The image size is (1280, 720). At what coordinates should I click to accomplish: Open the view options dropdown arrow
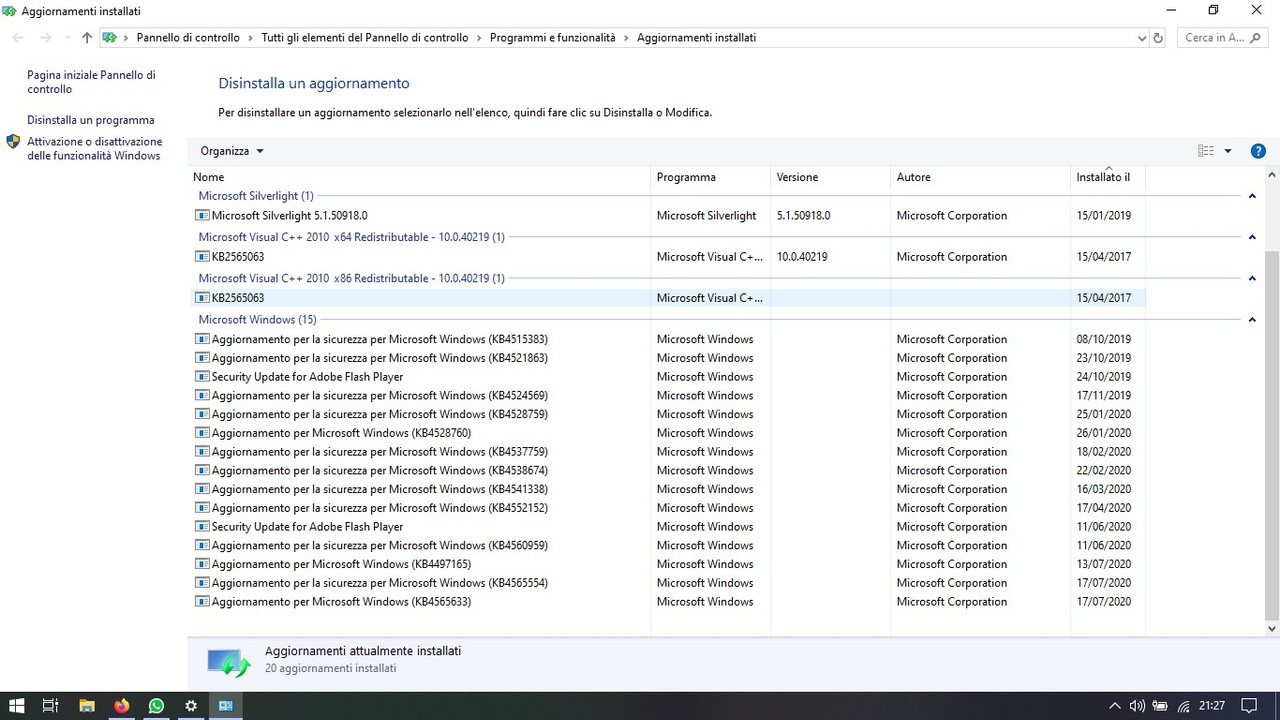coord(1228,151)
